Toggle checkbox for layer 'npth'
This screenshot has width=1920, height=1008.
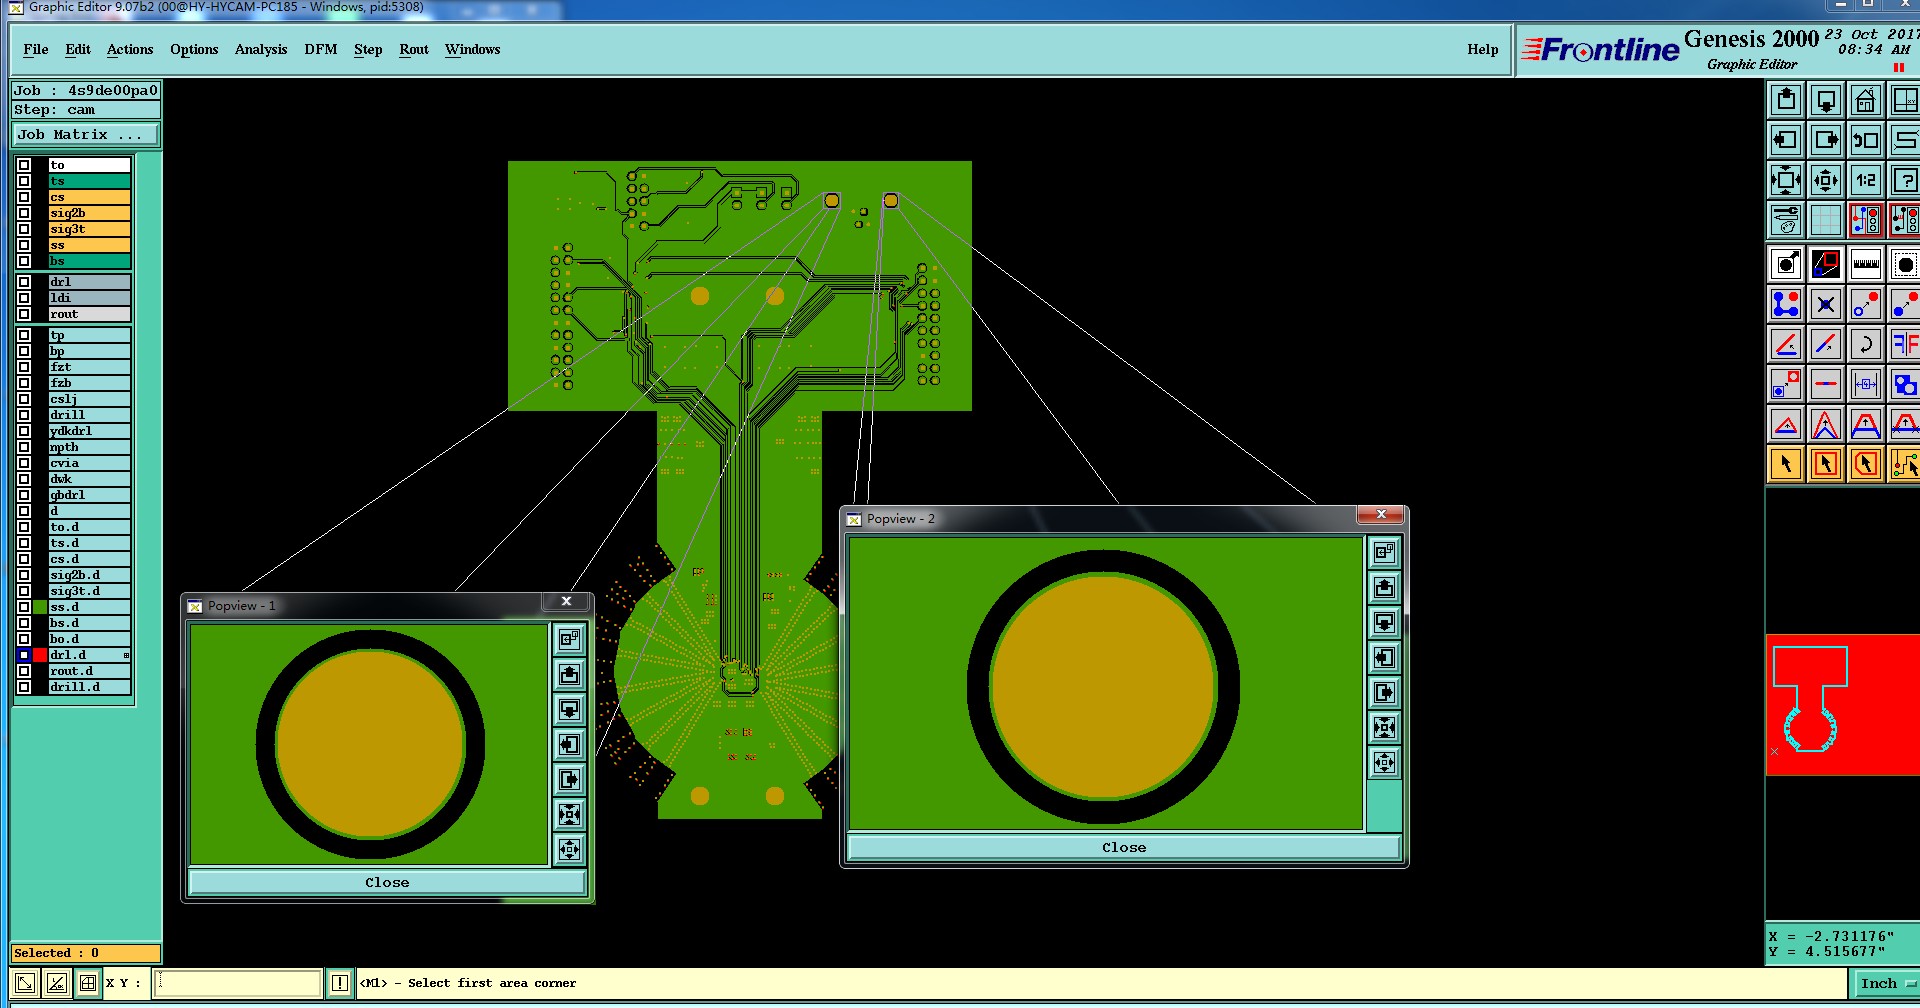pos(24,447)
